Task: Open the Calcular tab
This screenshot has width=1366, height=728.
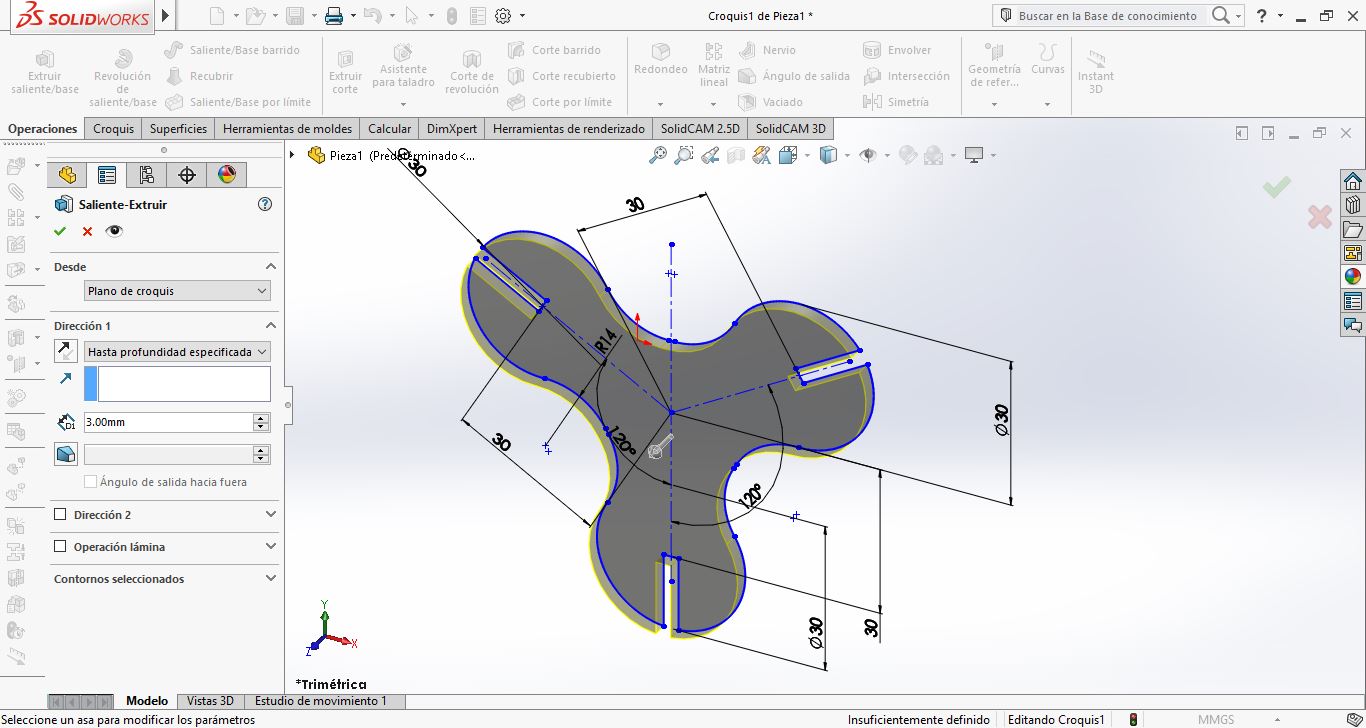Action: click(389, 129)
